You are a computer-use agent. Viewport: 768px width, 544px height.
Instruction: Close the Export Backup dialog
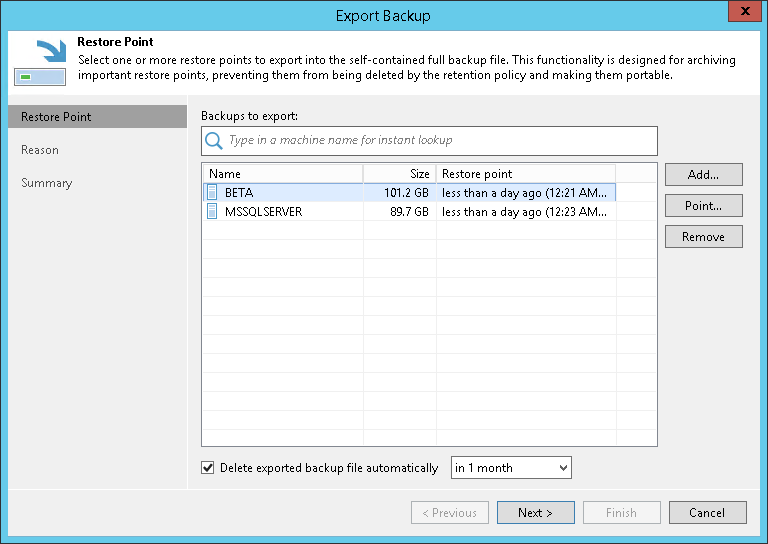pos(741,14)
